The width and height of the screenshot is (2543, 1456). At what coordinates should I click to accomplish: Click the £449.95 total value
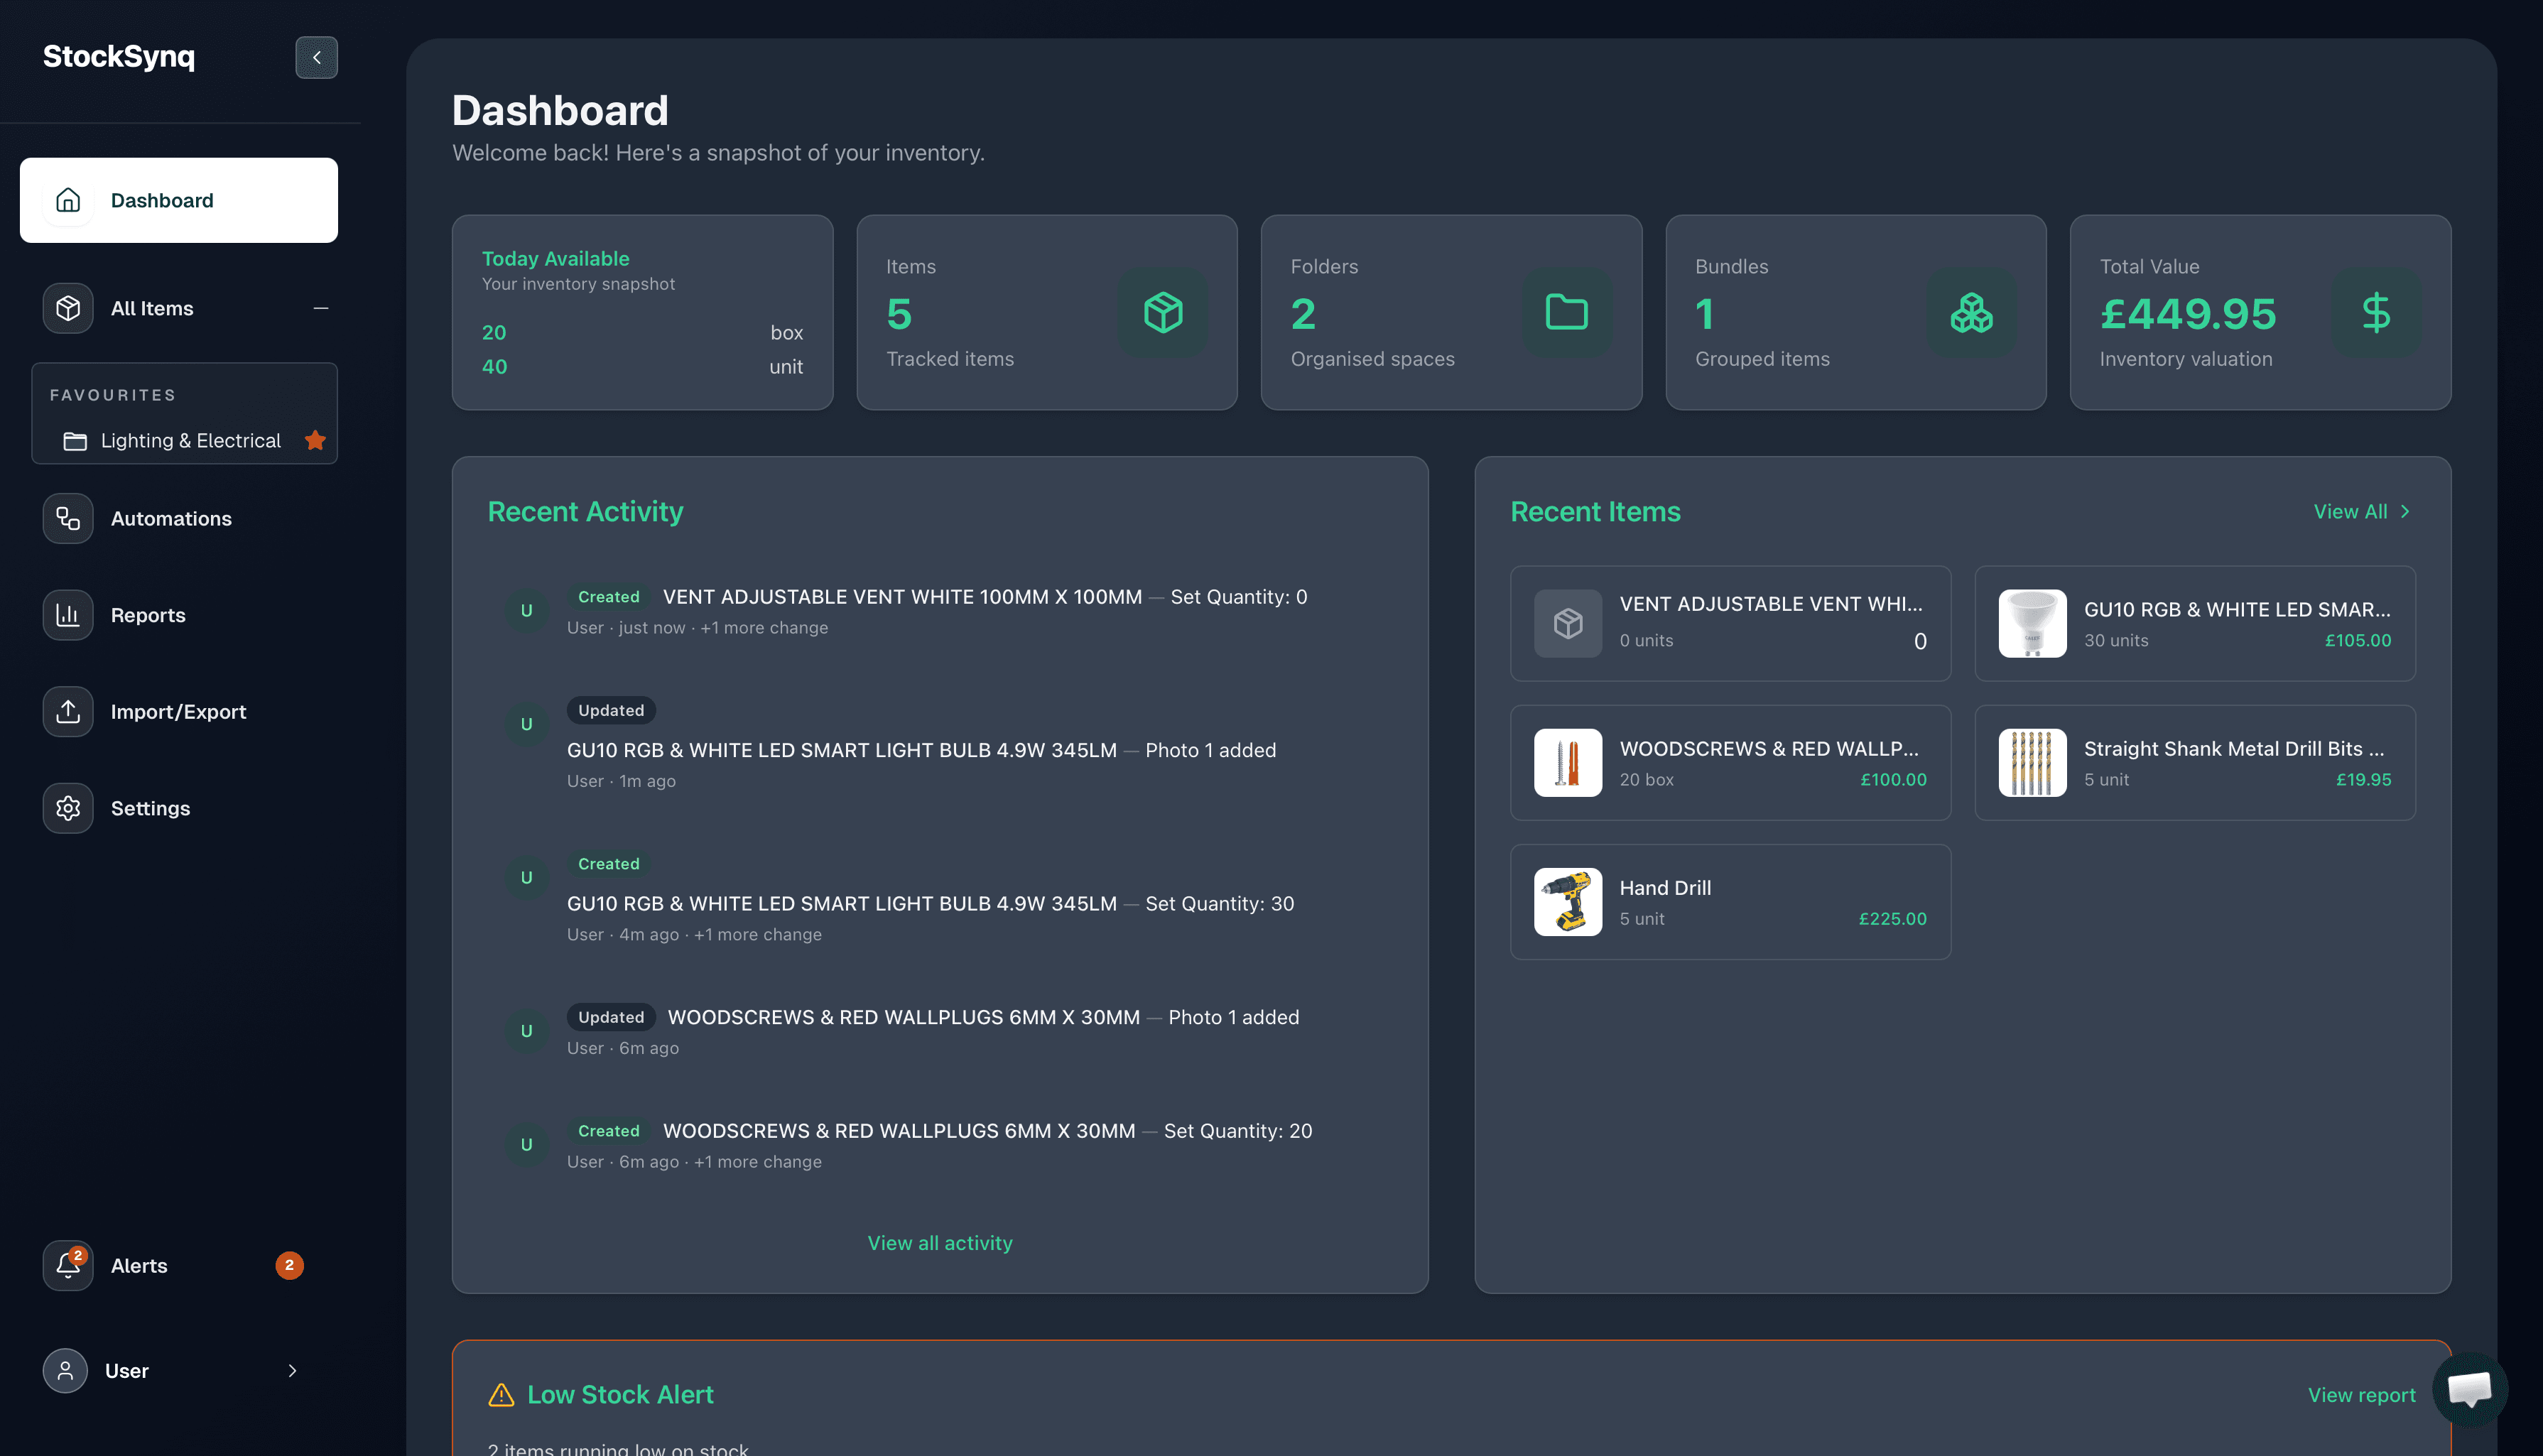tap(2188, 314)
